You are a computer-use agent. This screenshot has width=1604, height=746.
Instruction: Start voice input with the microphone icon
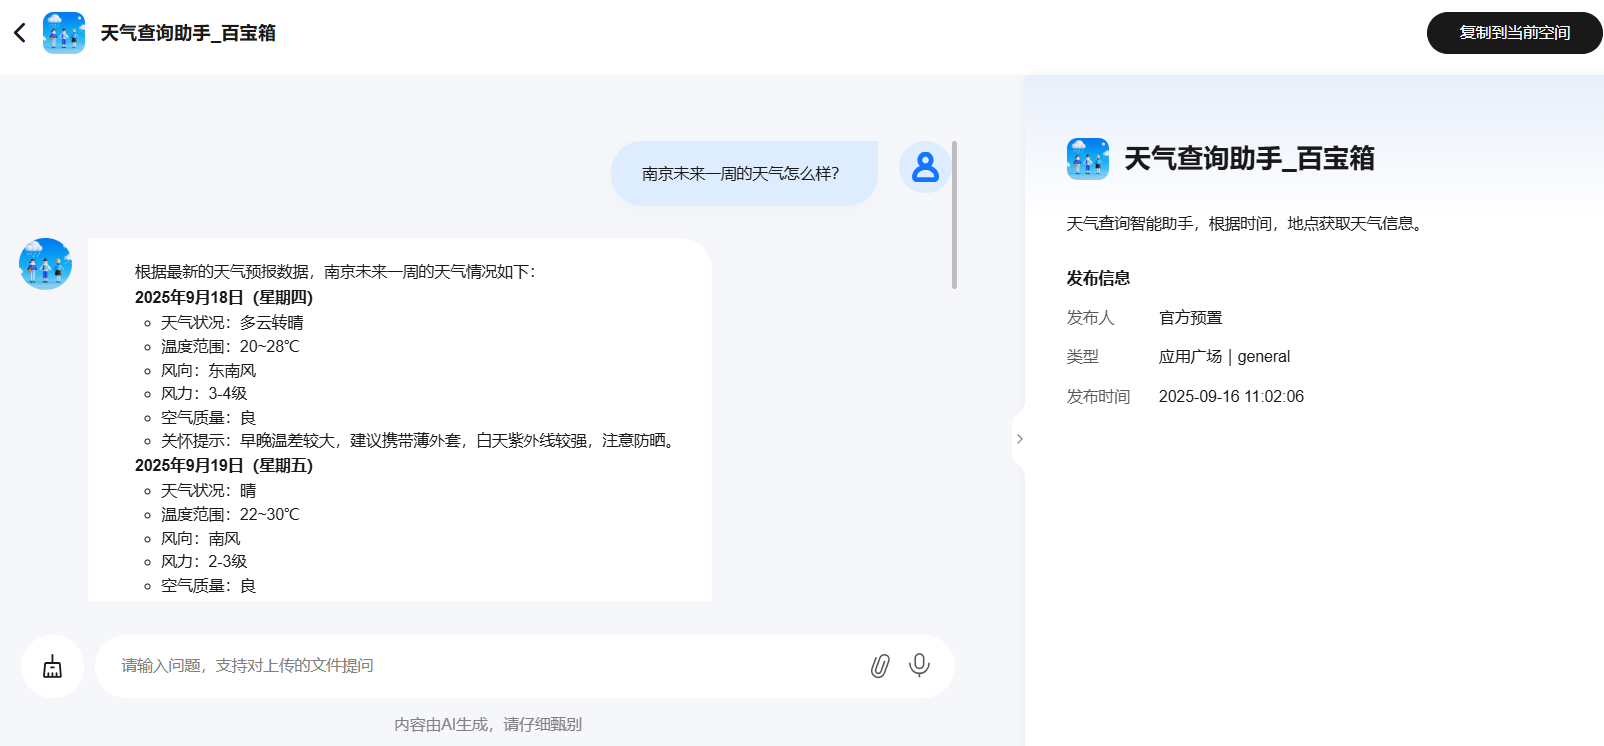click(919, 665)
